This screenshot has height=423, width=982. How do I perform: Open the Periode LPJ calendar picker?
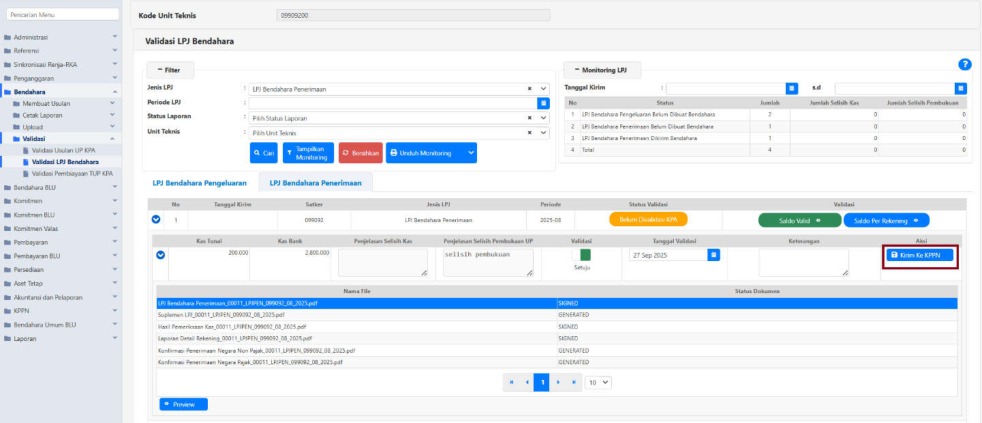pos(544,103)
